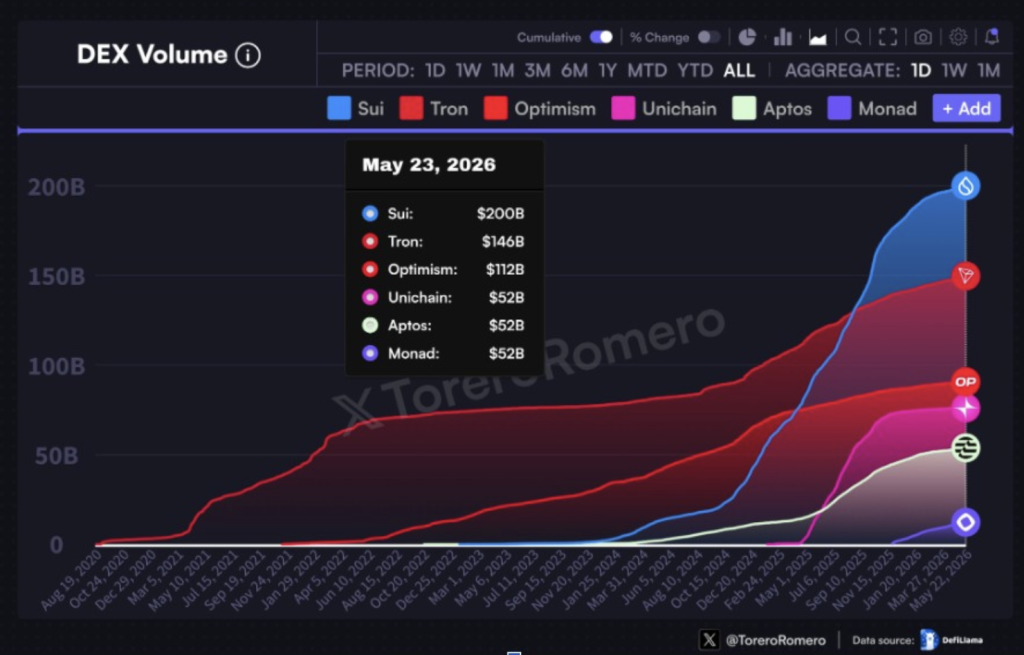Click Unichain pink color swatch
This screenshot has width=1024, height=655.
623,108
